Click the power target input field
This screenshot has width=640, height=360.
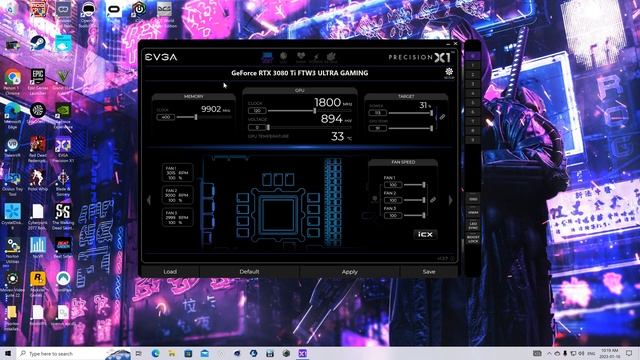(x=378, y=113)
